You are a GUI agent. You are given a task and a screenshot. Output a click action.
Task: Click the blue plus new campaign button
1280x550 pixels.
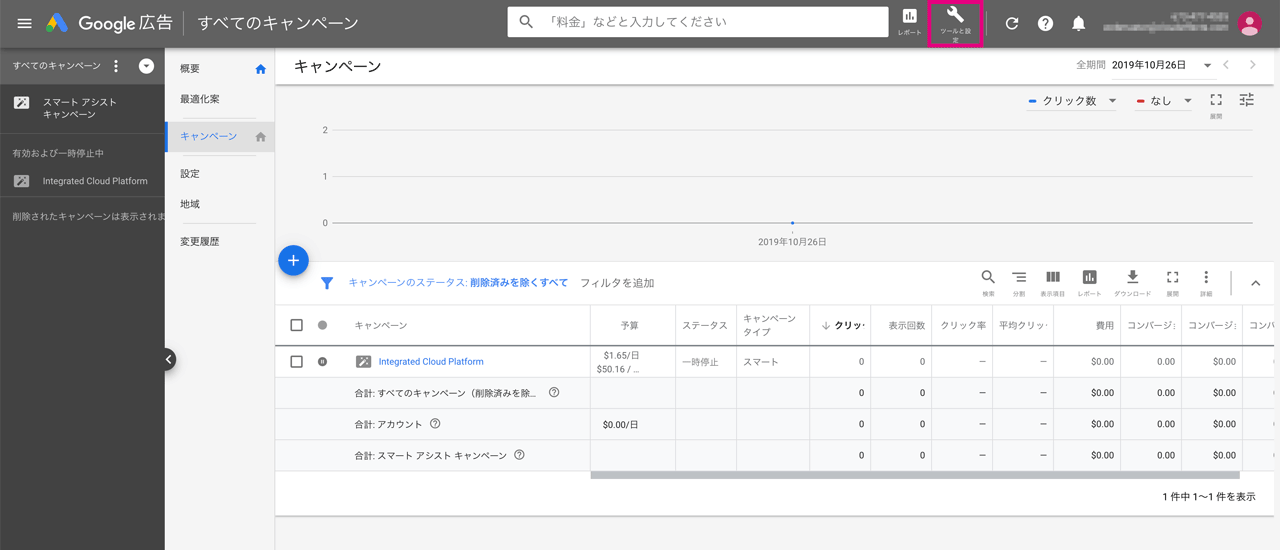click(x=293, y=260)
